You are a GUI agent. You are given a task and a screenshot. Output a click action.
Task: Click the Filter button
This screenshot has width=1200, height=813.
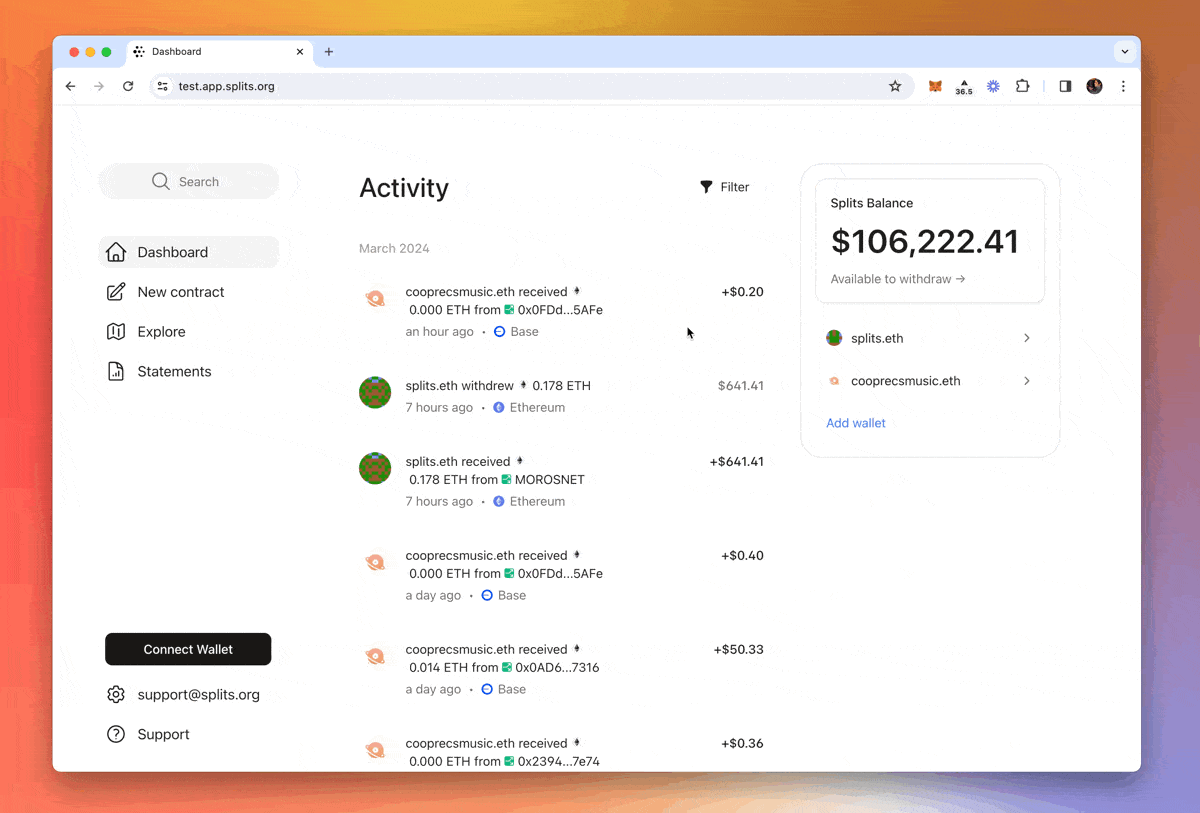(x=724, y=187)
